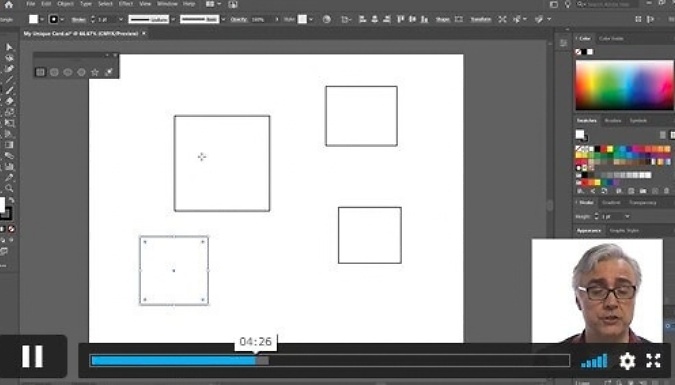675x385 pixels.
Task: Switch to the Brushes tab
Action: tap(613, 121)
